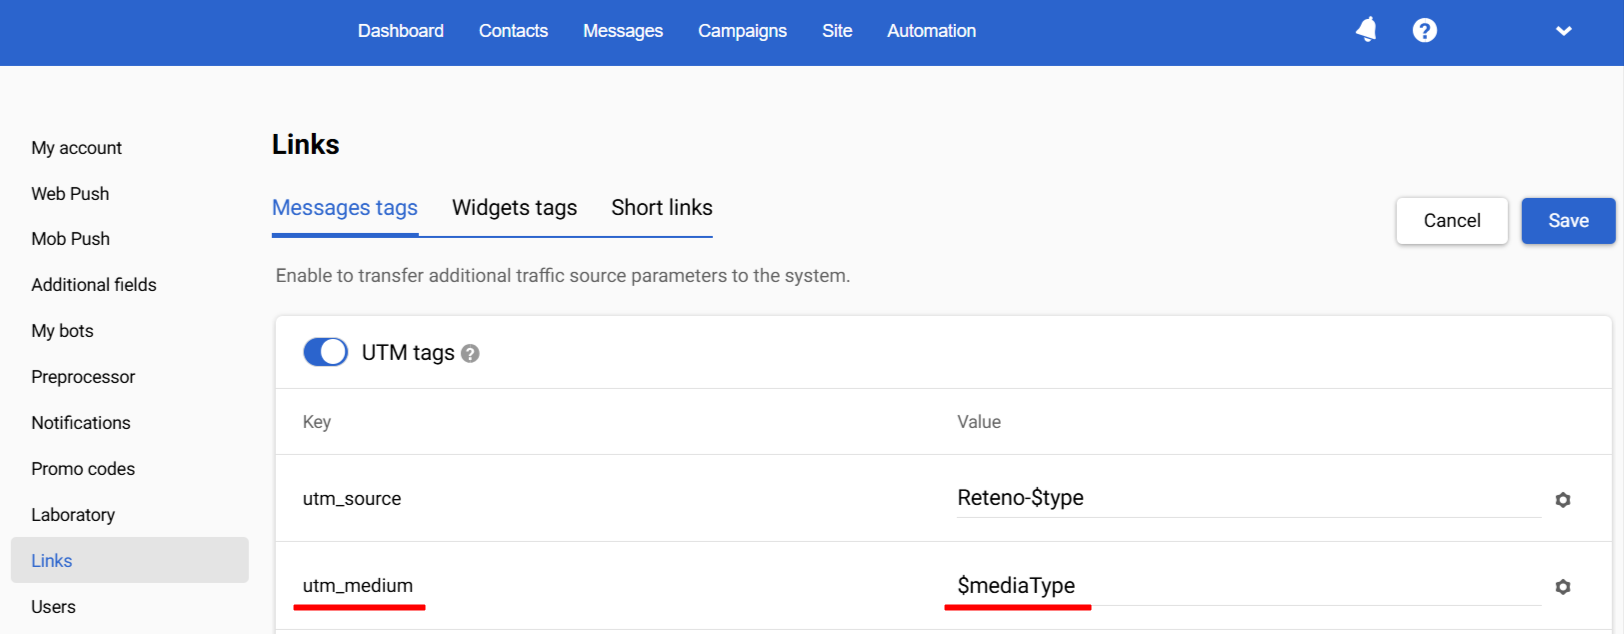Viewport: 1624px width, 634px height.
Task: Edit the utm_source value field
Action: (1247, 498)
